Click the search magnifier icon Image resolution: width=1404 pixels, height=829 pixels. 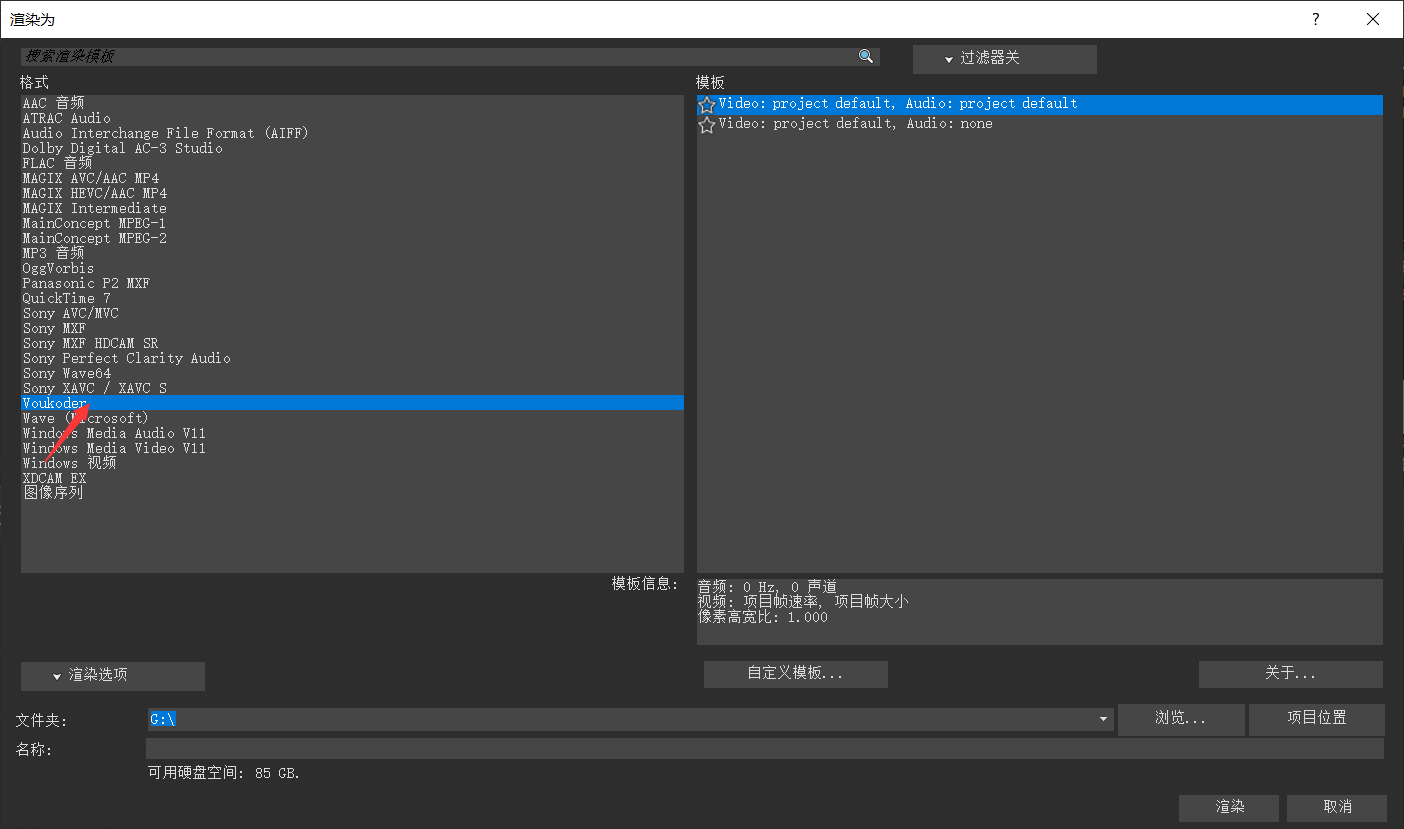pyautogui.click(x=866, y=57)
